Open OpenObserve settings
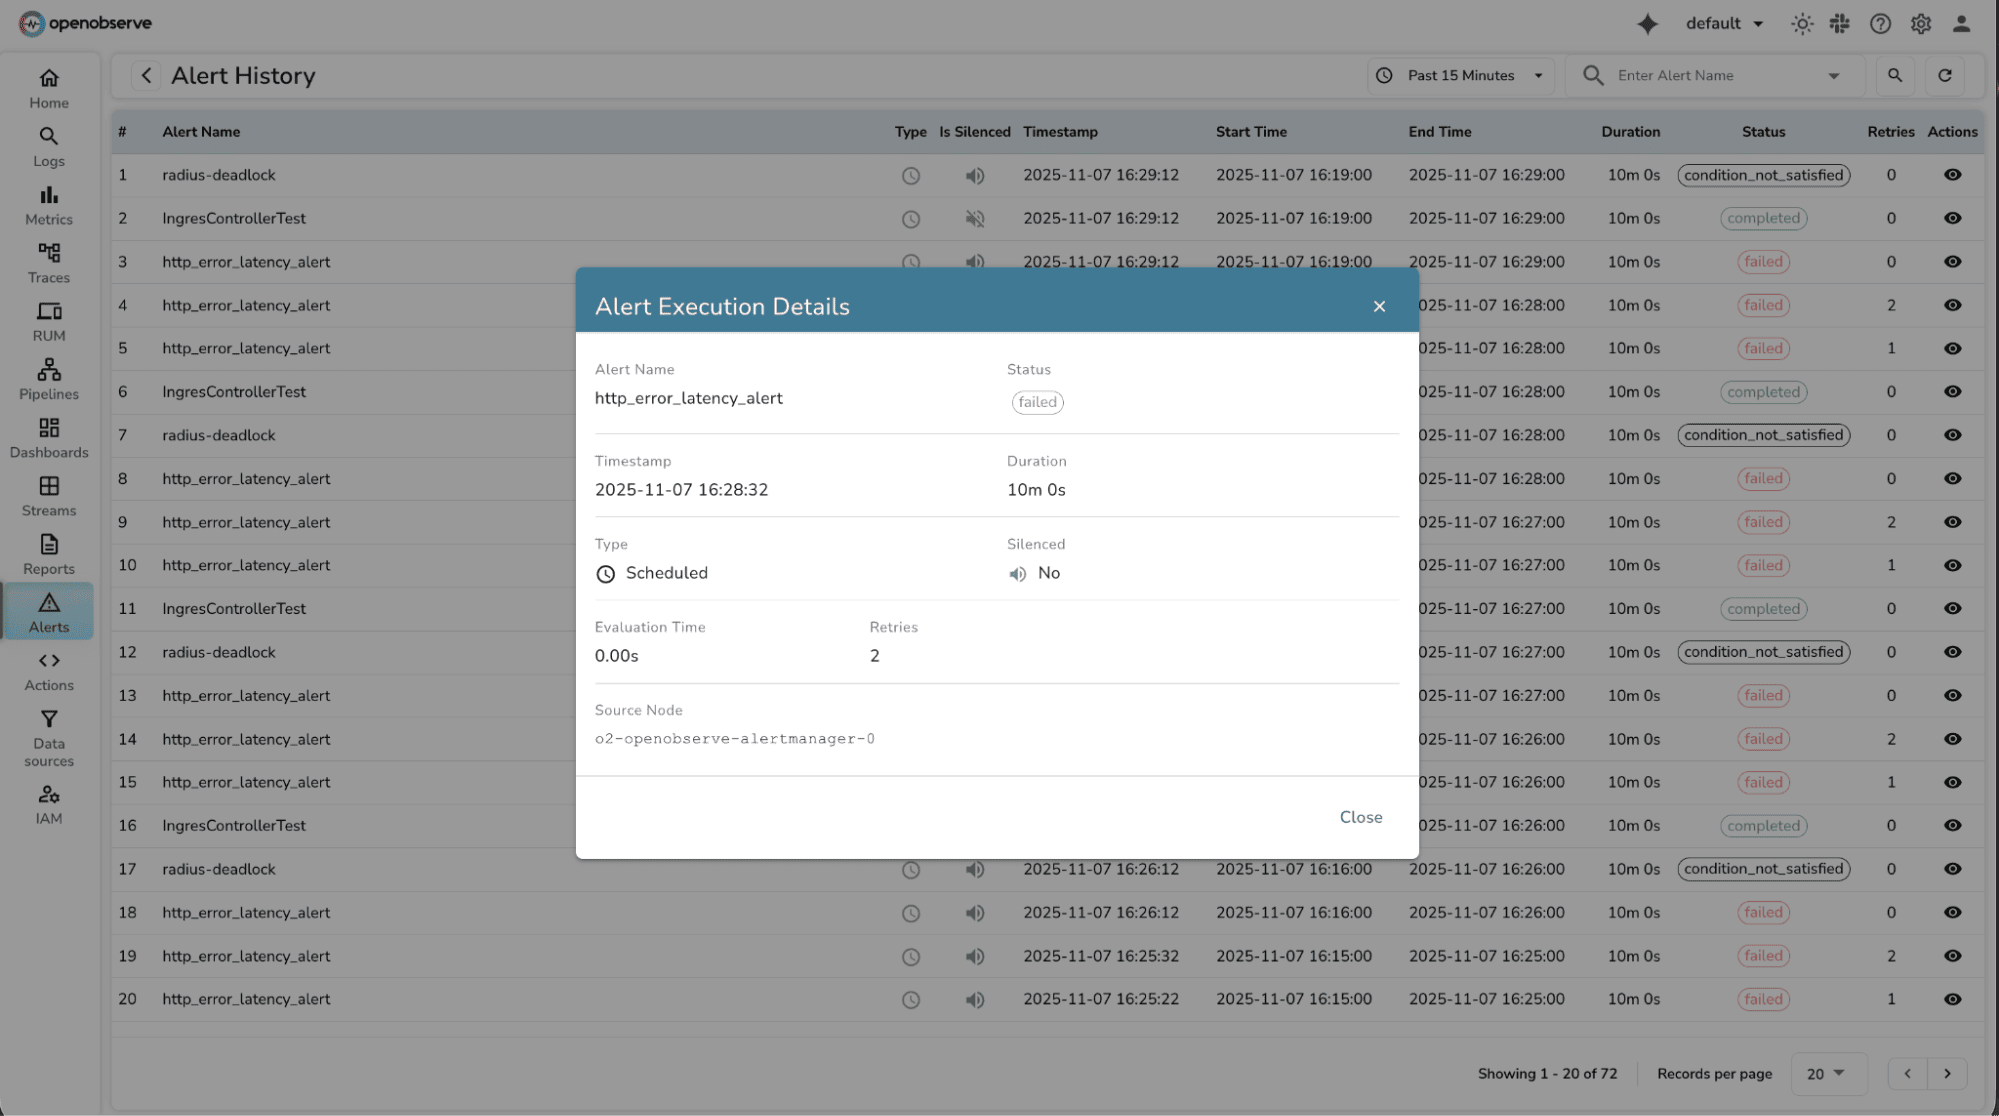1999x1116 pixels. coord(1920,23)
